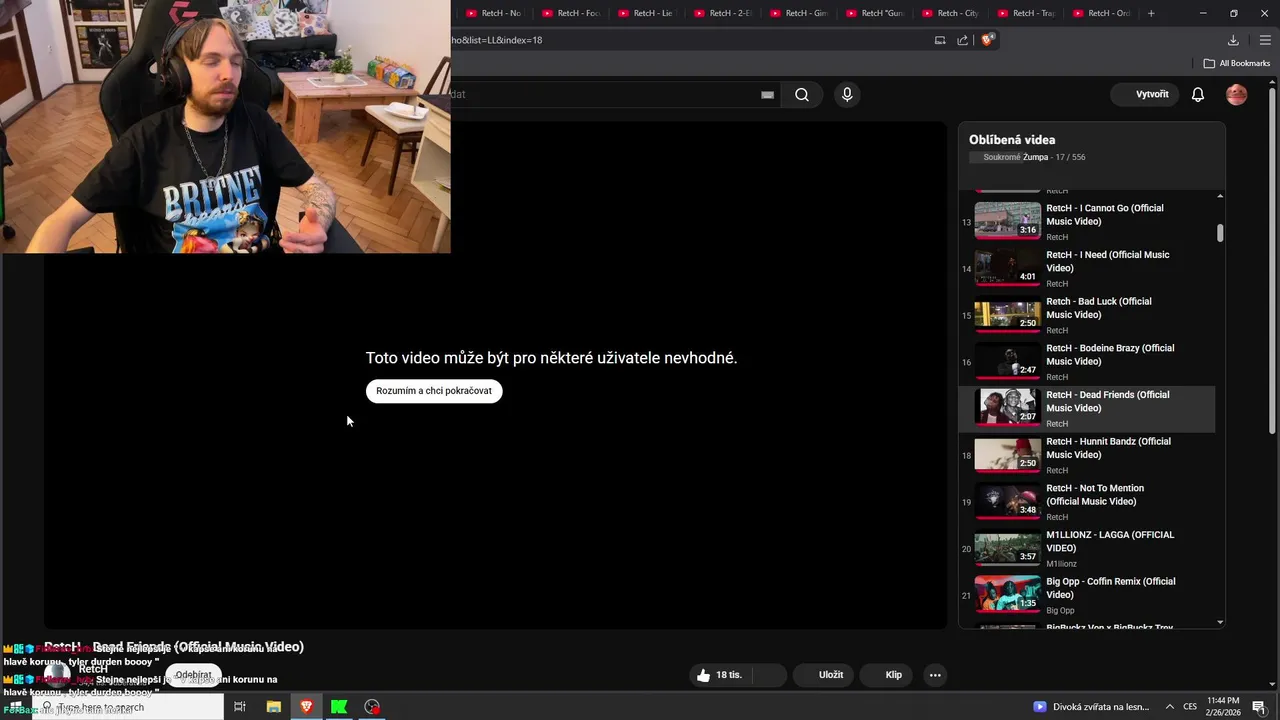Open YouTube notifications bell
The height and width of the screenshot is (720, 1280).
tap(1198, 95)
